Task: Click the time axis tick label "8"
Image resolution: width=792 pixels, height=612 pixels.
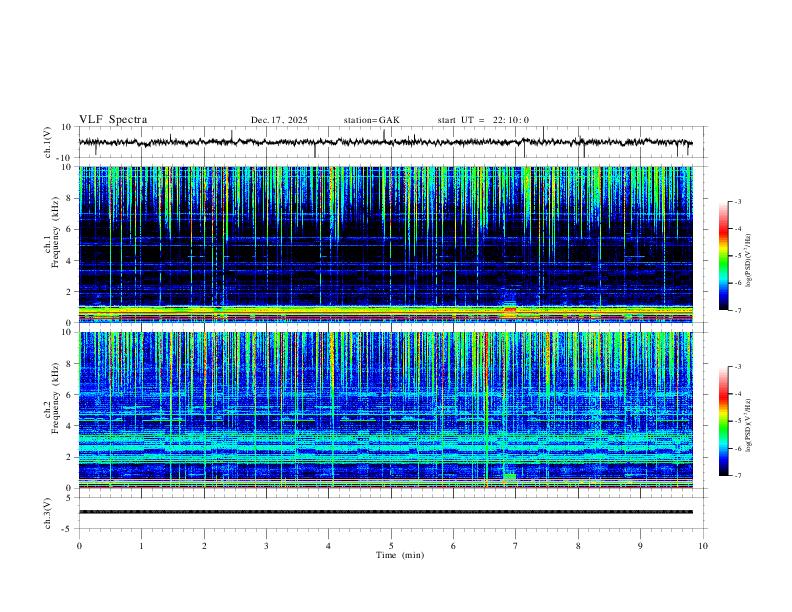Action: pyautogui.click(x=578, y=546)
